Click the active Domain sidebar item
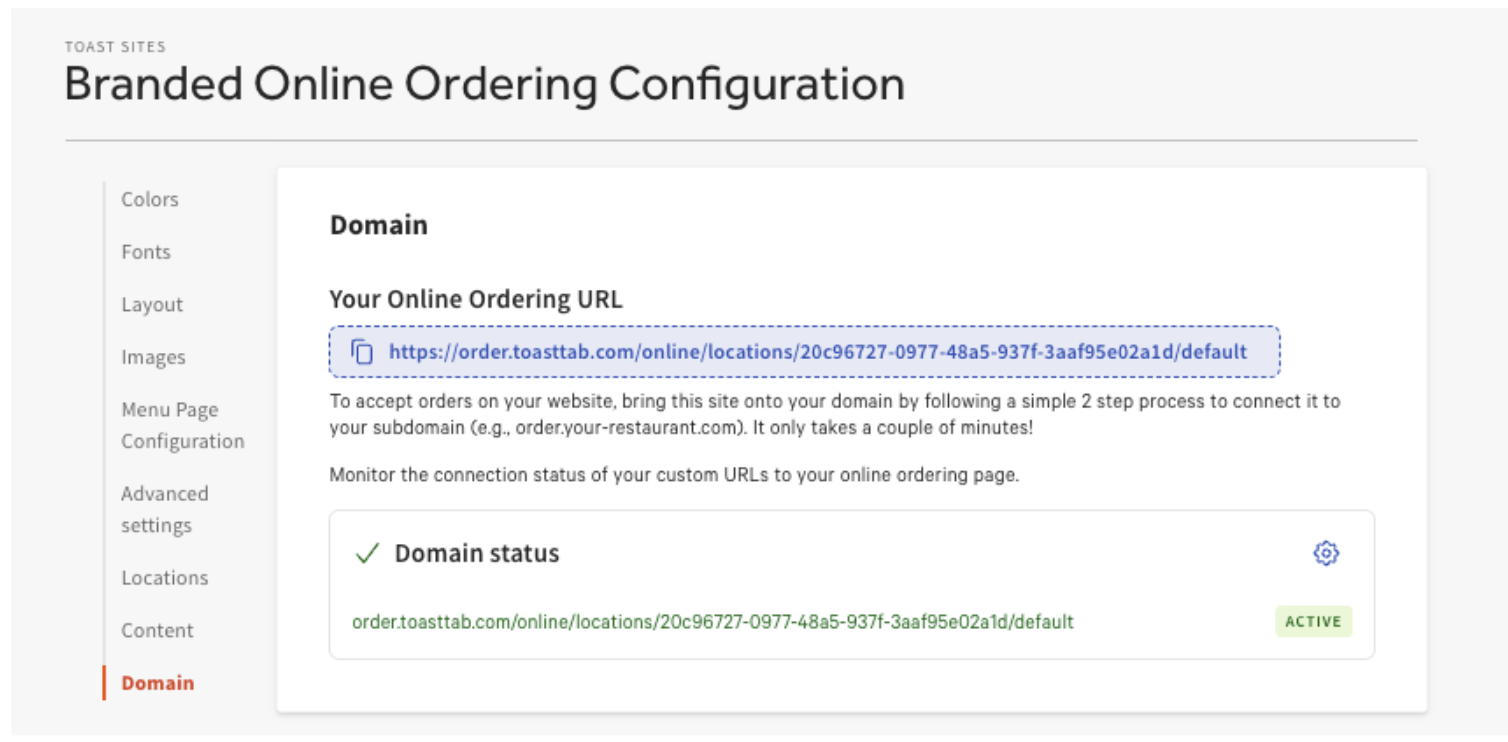 tap(158, 683)
